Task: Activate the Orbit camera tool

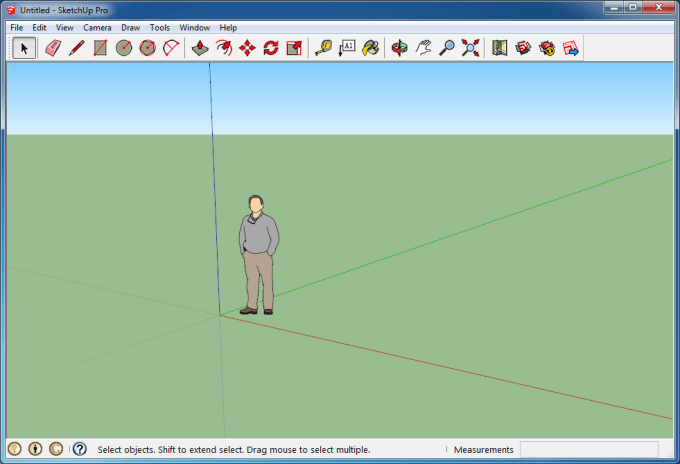Action: coord(399,48)
